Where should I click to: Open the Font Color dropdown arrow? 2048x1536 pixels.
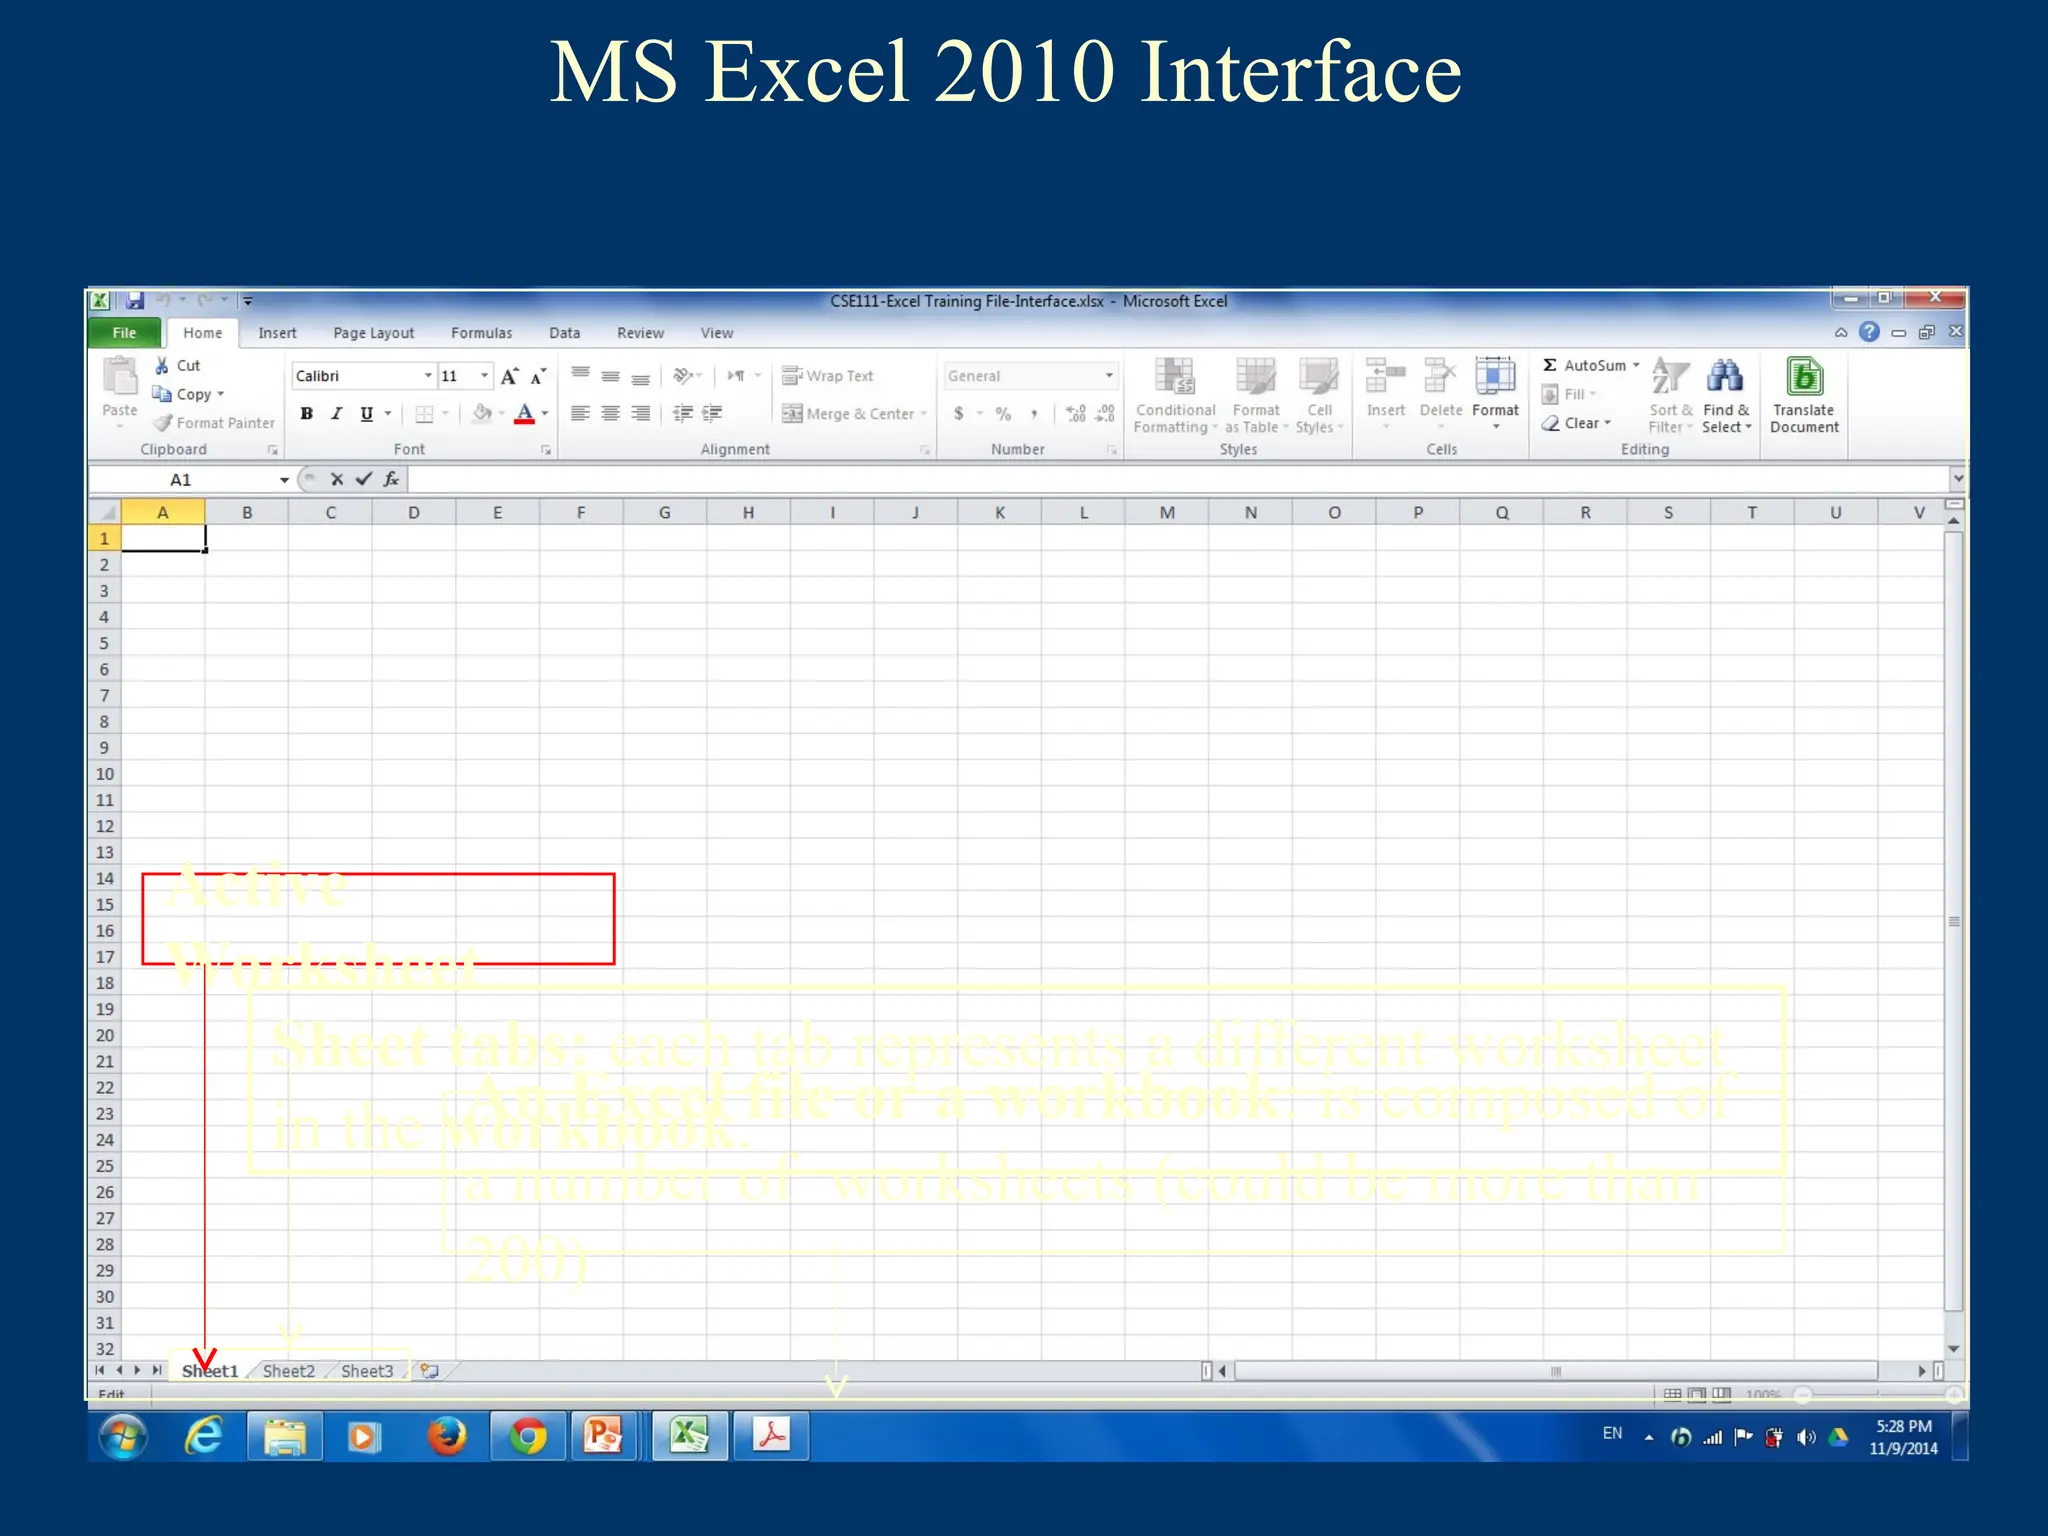(x=545, y=414)
